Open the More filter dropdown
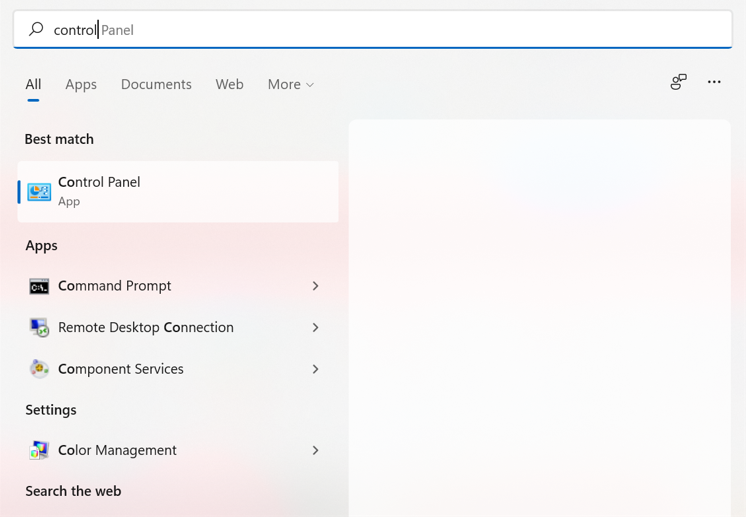 (x=291, y=84)
